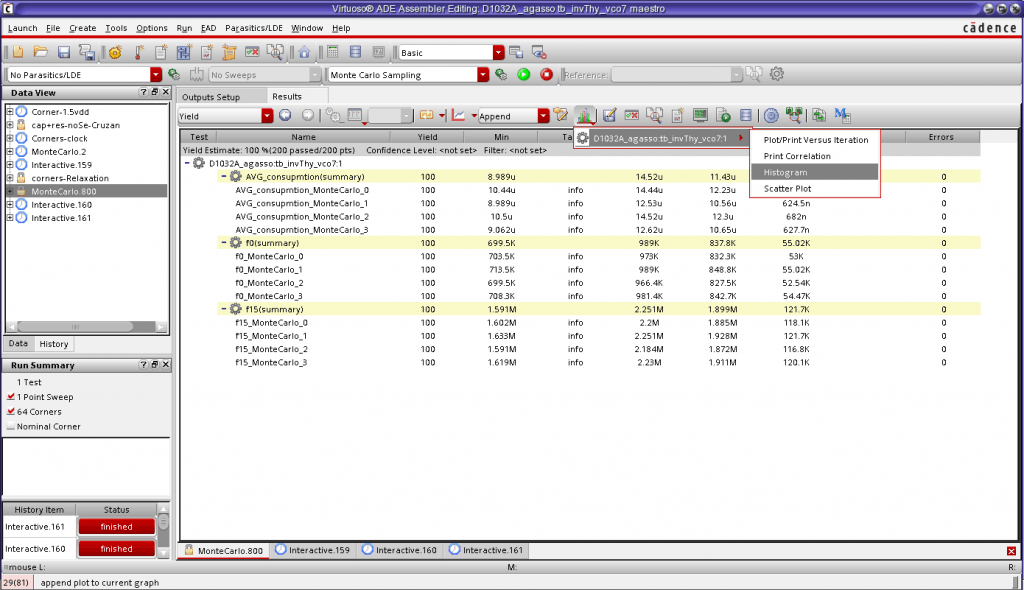Open the Launch menu
The height and width of the screenshot is (590, 1024).
click(22, 28)
